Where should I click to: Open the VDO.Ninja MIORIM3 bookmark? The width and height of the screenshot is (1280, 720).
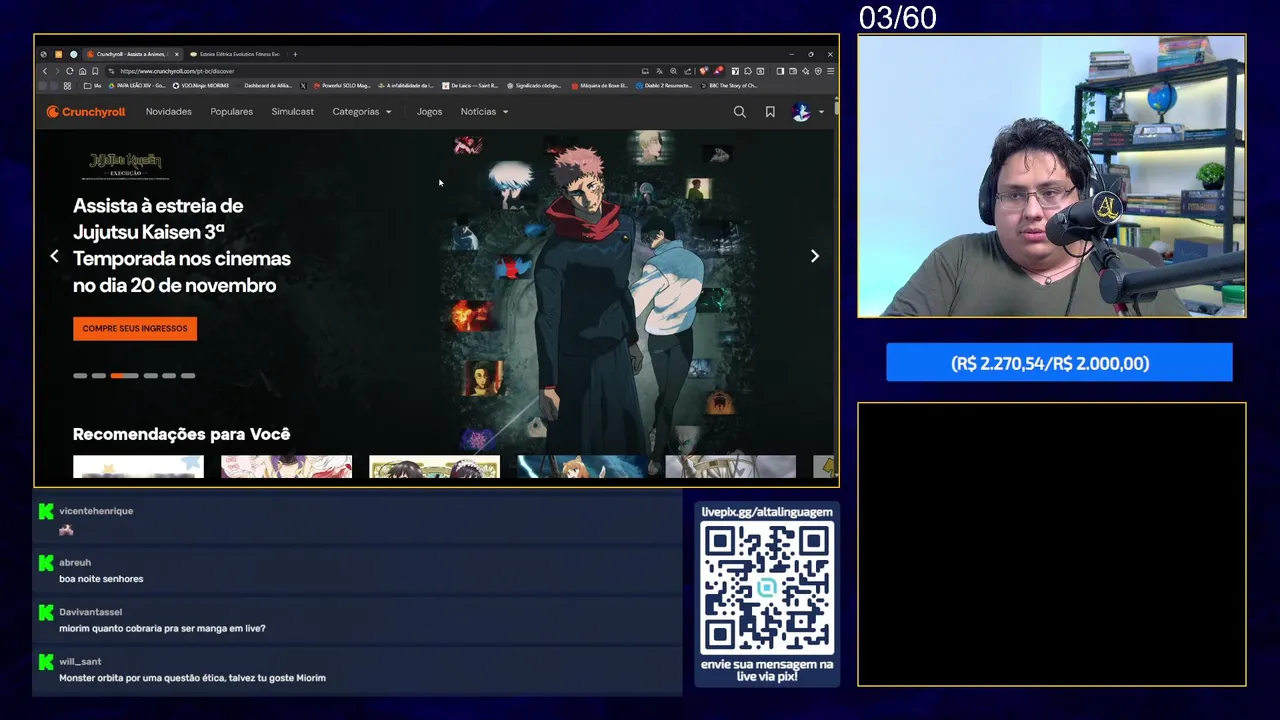tap(201, 85)
